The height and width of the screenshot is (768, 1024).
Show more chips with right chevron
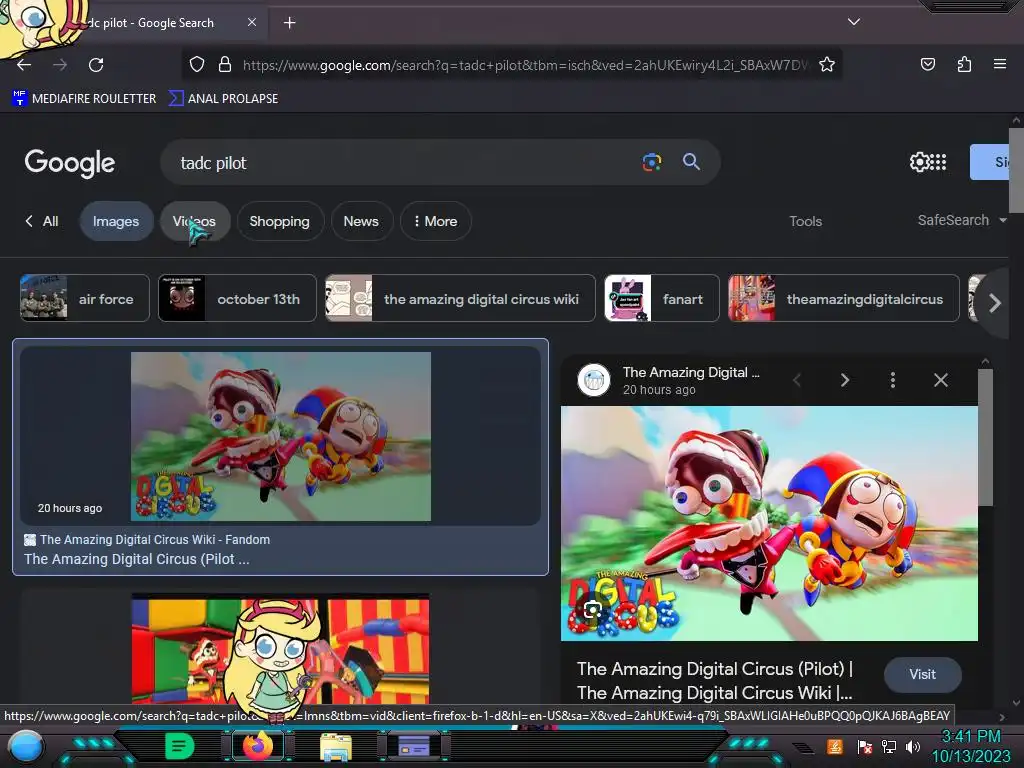click(995, 302)
